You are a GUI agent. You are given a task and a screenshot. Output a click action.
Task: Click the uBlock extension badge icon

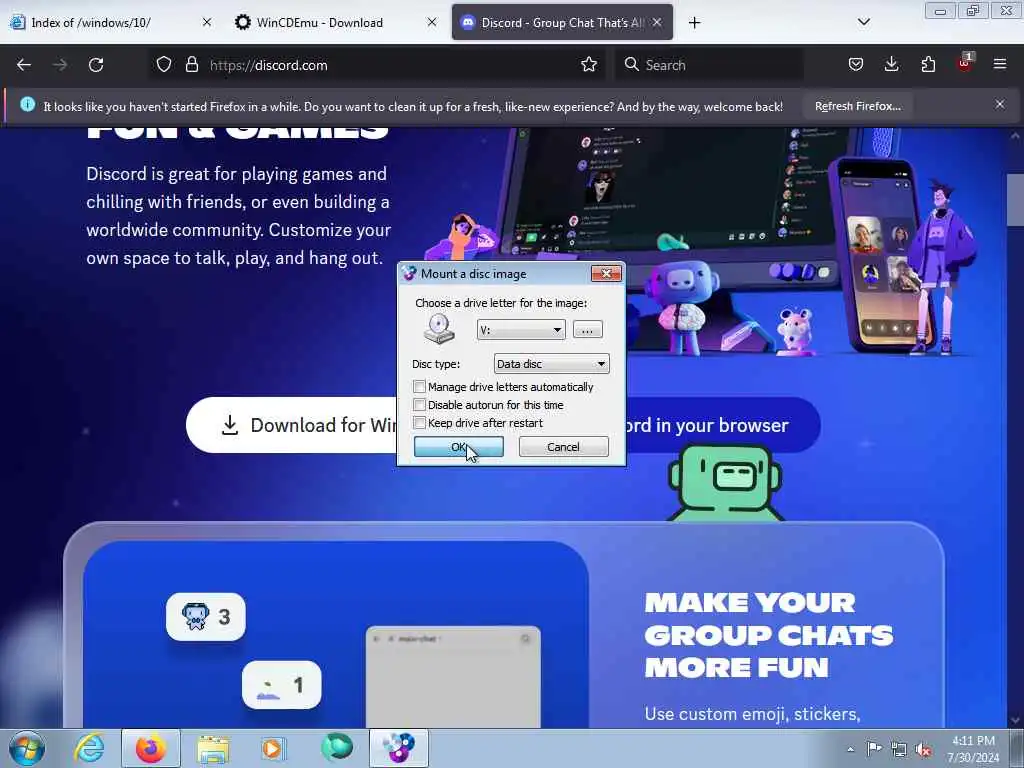pyautogui.click(x=965, y=63)
